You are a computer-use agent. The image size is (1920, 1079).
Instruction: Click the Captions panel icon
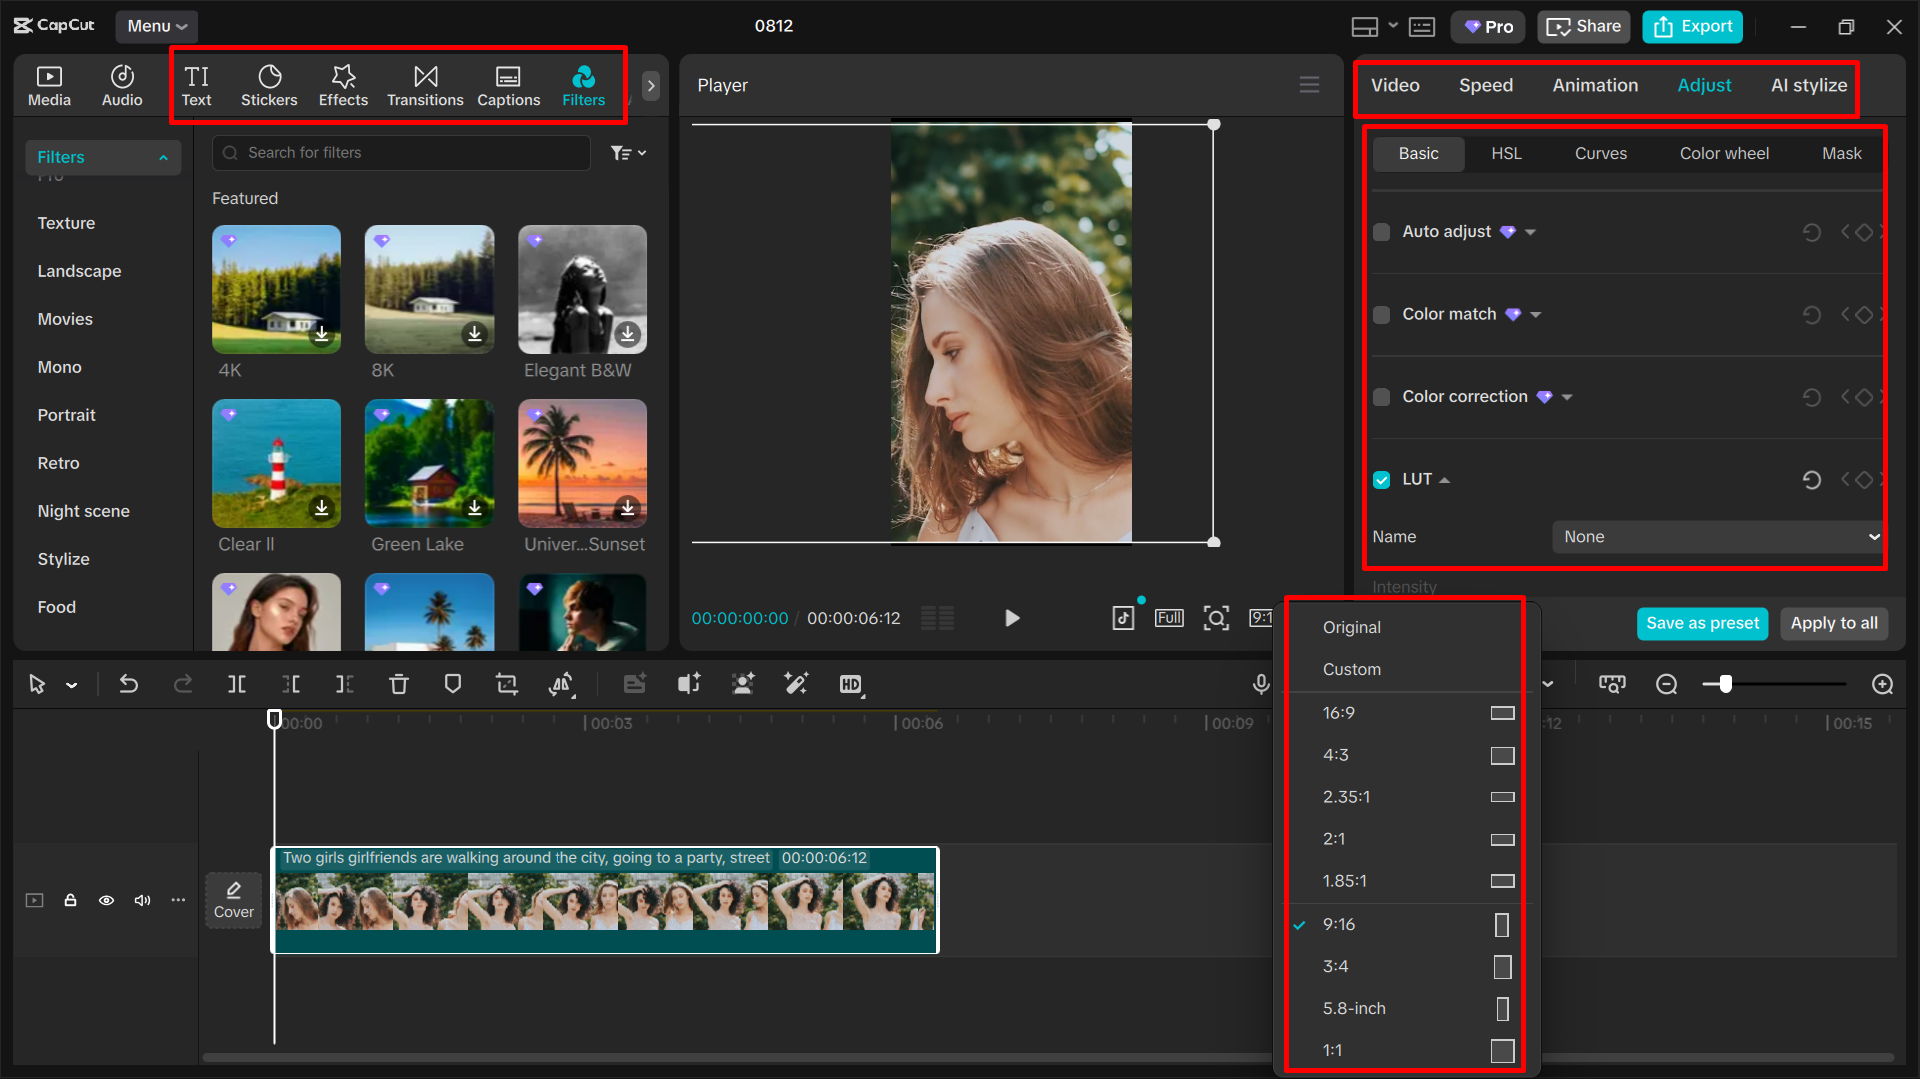(508, 85)
